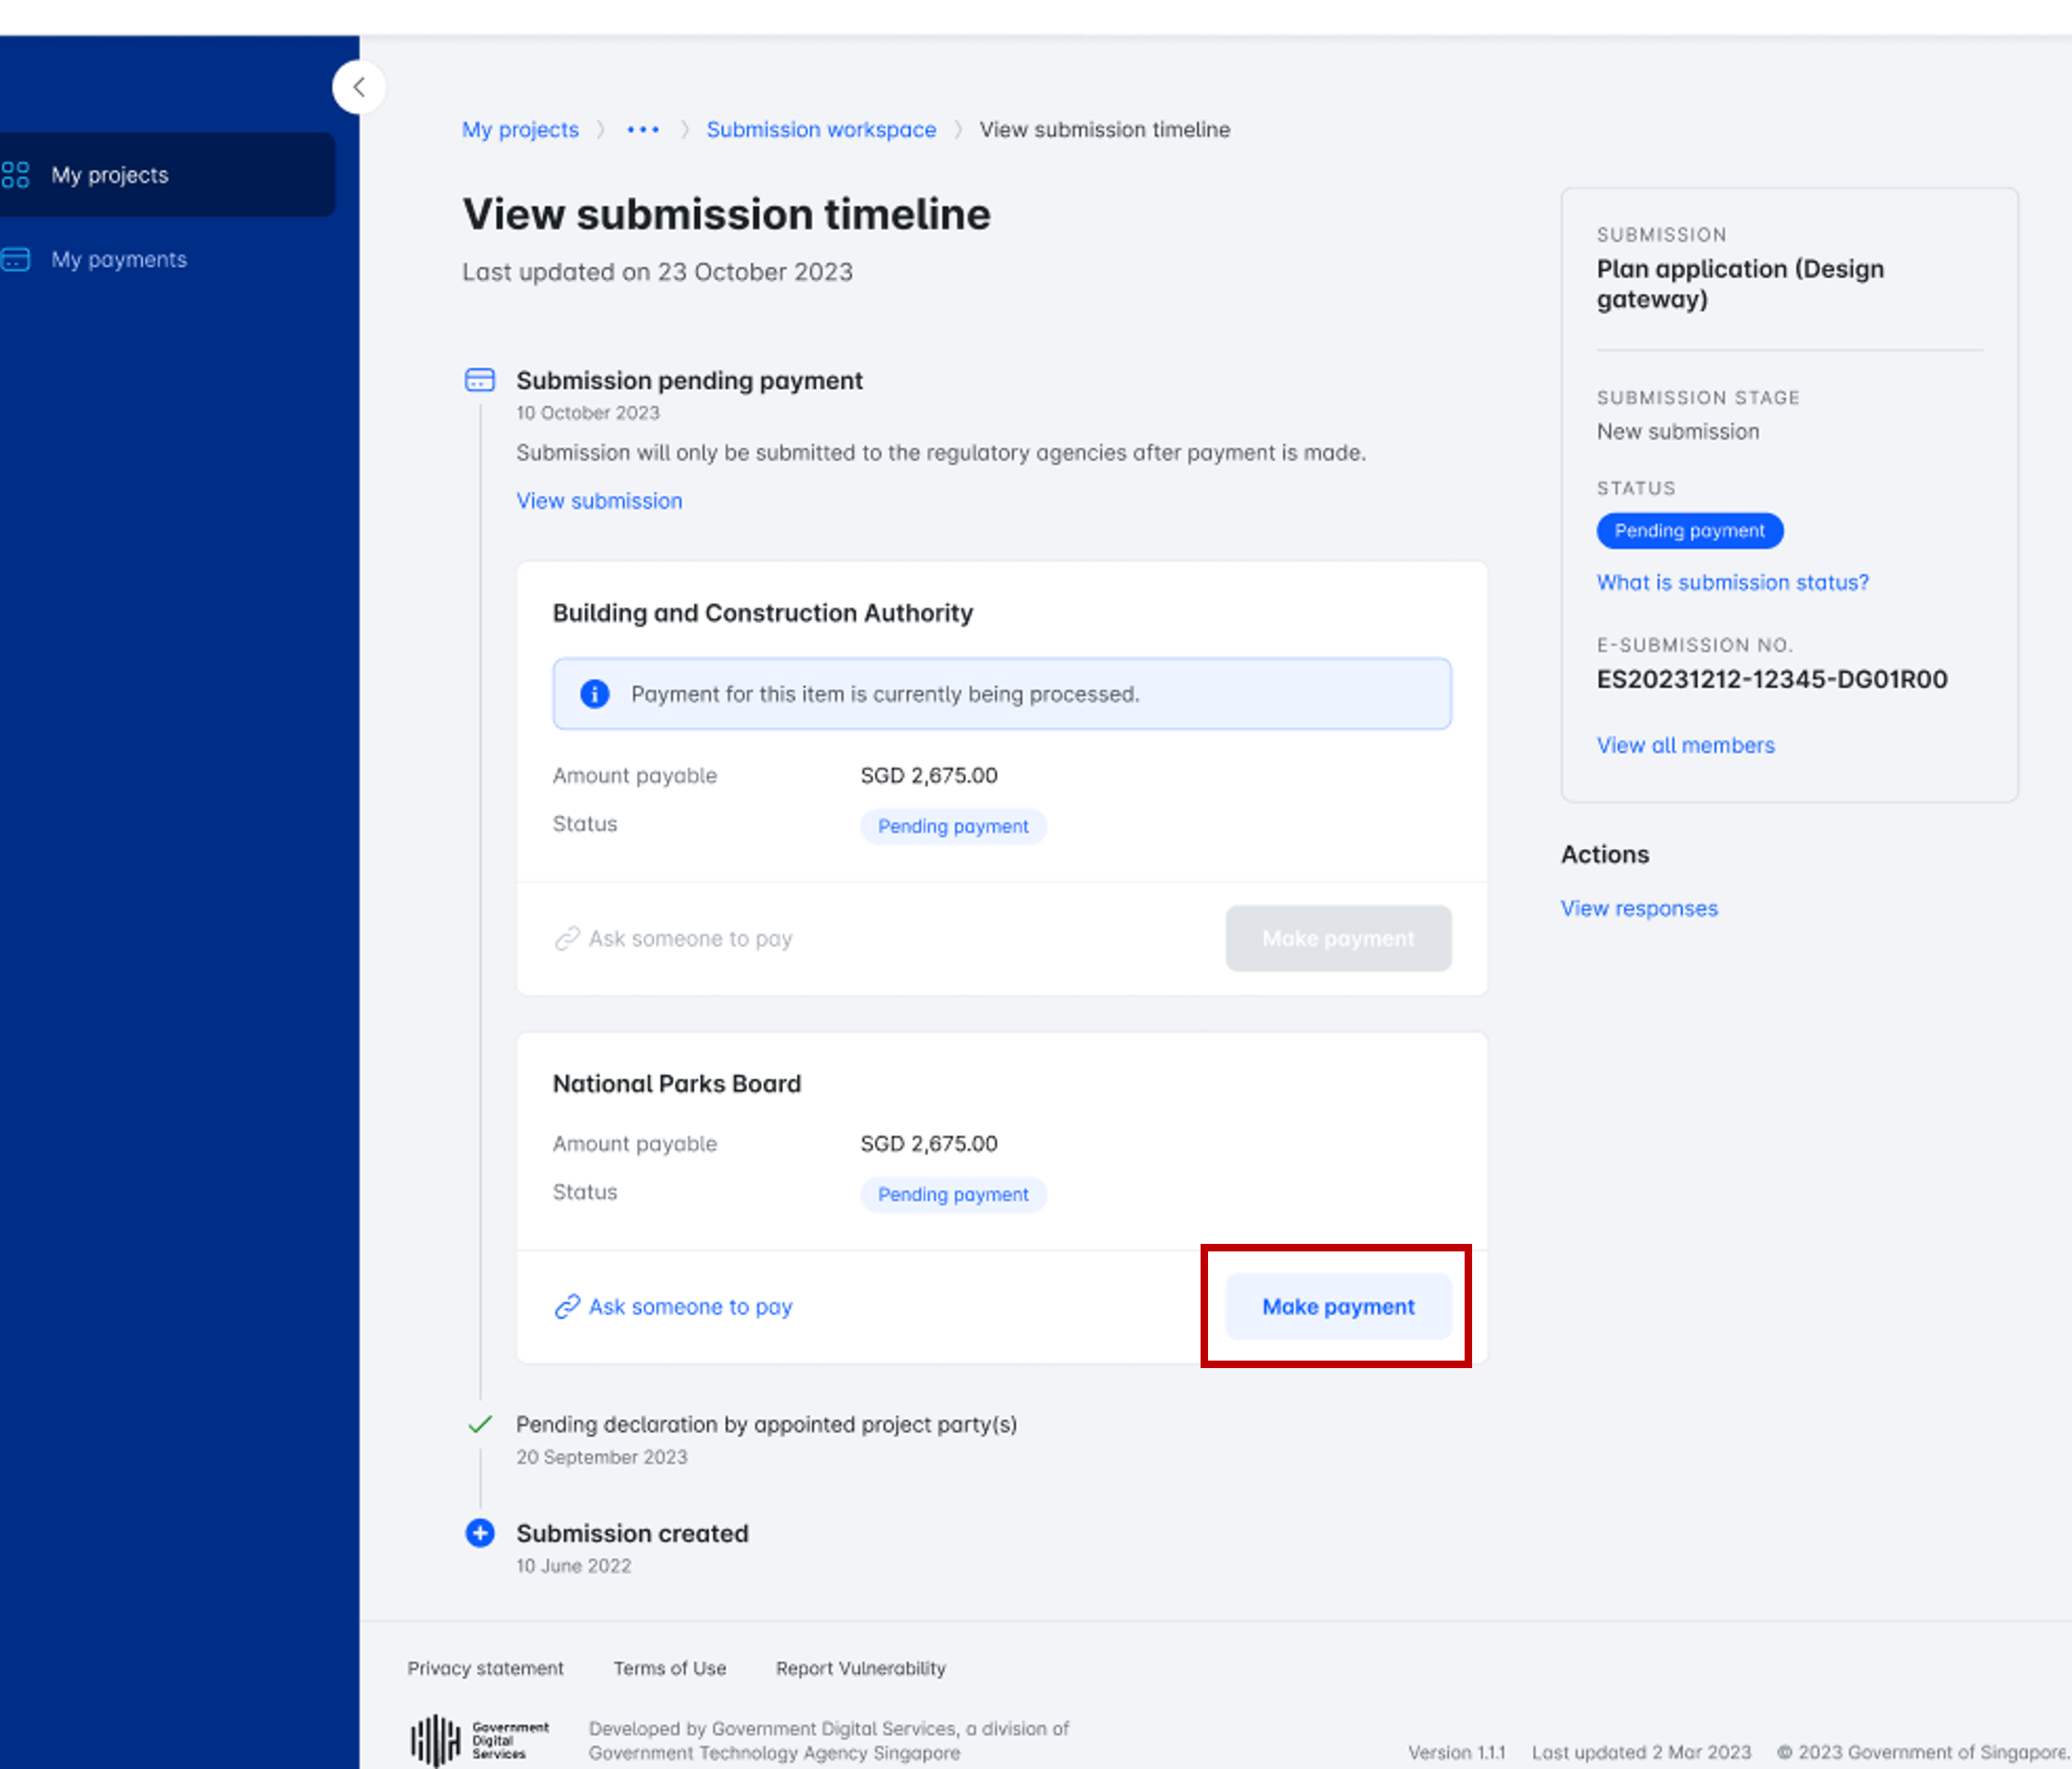Click the Report Vulnerability footer link

(x=860, y=1668)
